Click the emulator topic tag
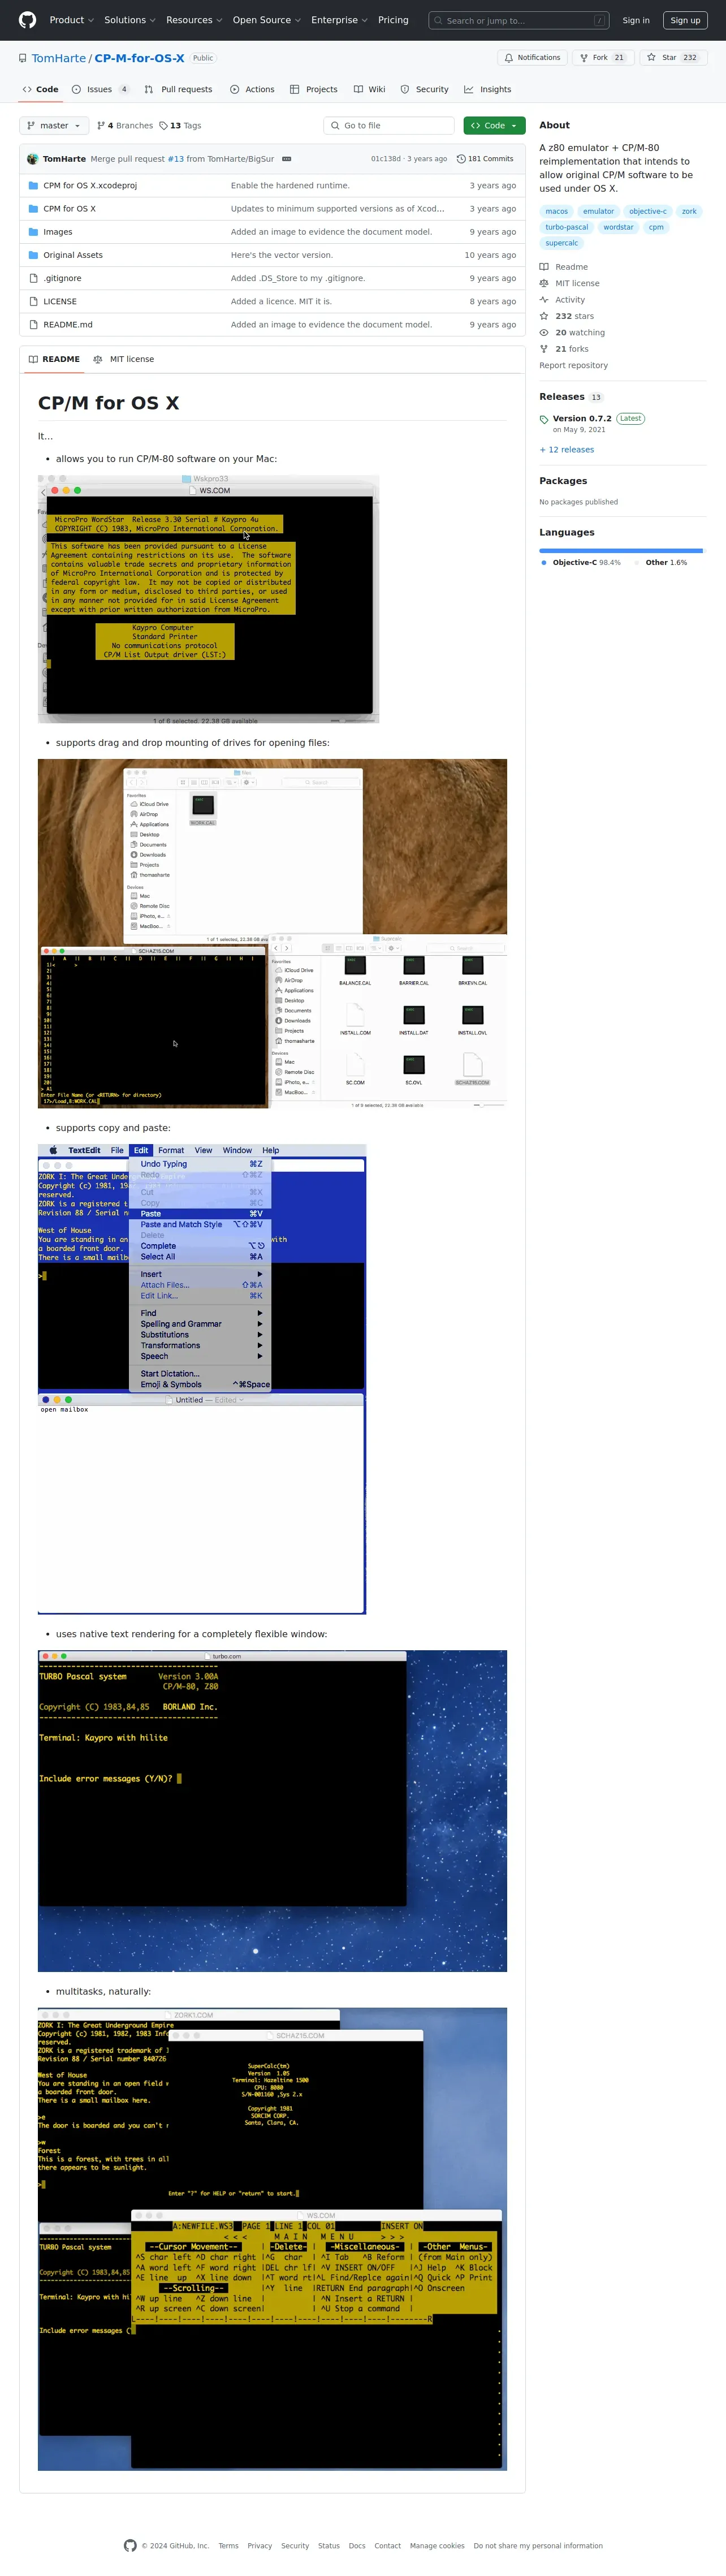 point(598,211)
